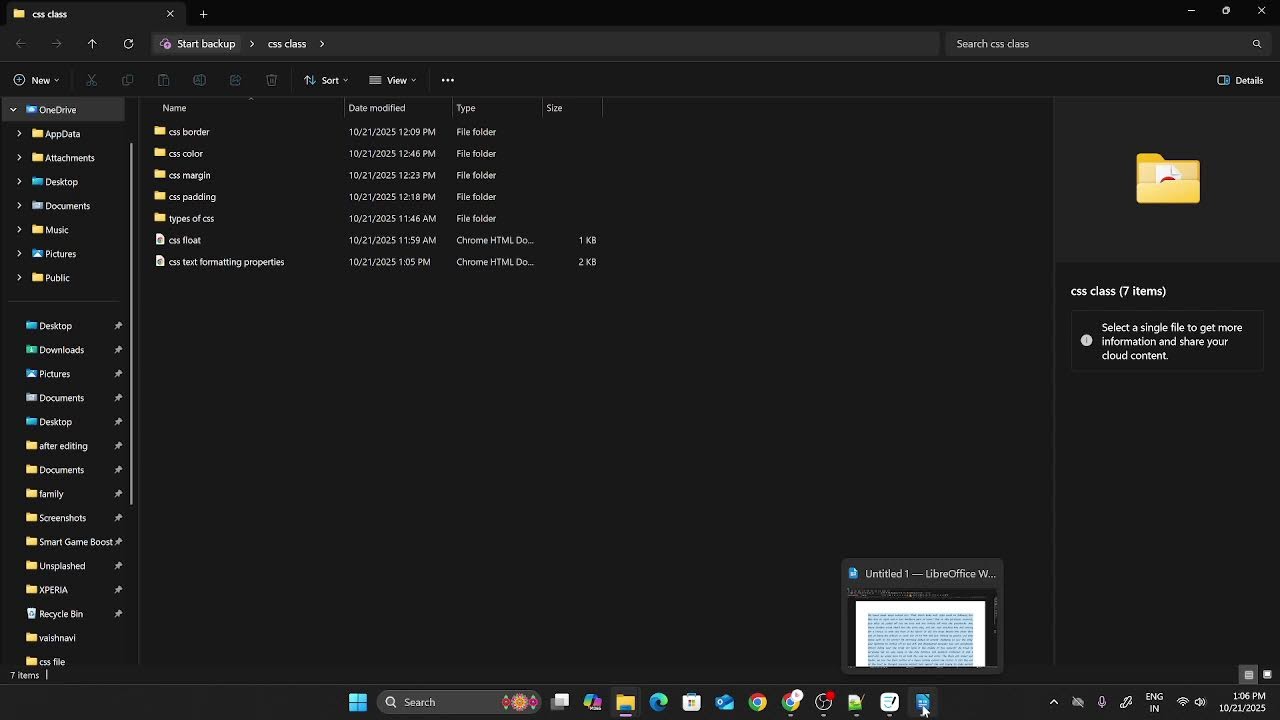Open Recycle Bin in sidebar
1280x720 pixels.
tap(60, 614)
